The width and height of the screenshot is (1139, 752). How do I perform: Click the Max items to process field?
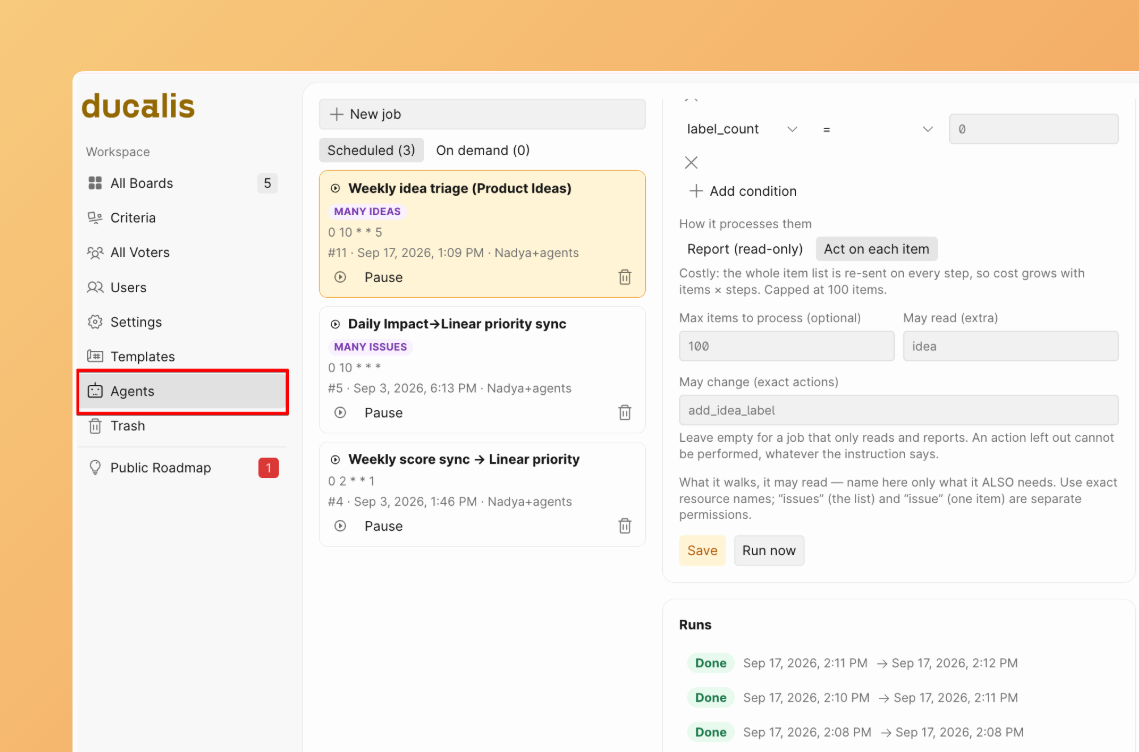787,346
